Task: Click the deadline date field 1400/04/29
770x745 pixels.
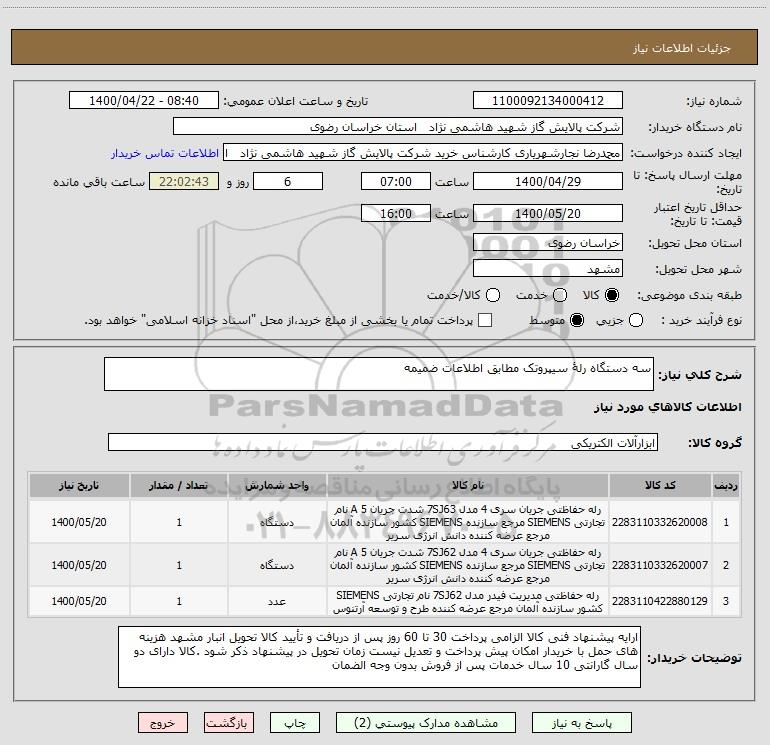Action: (x=548, y=181)
